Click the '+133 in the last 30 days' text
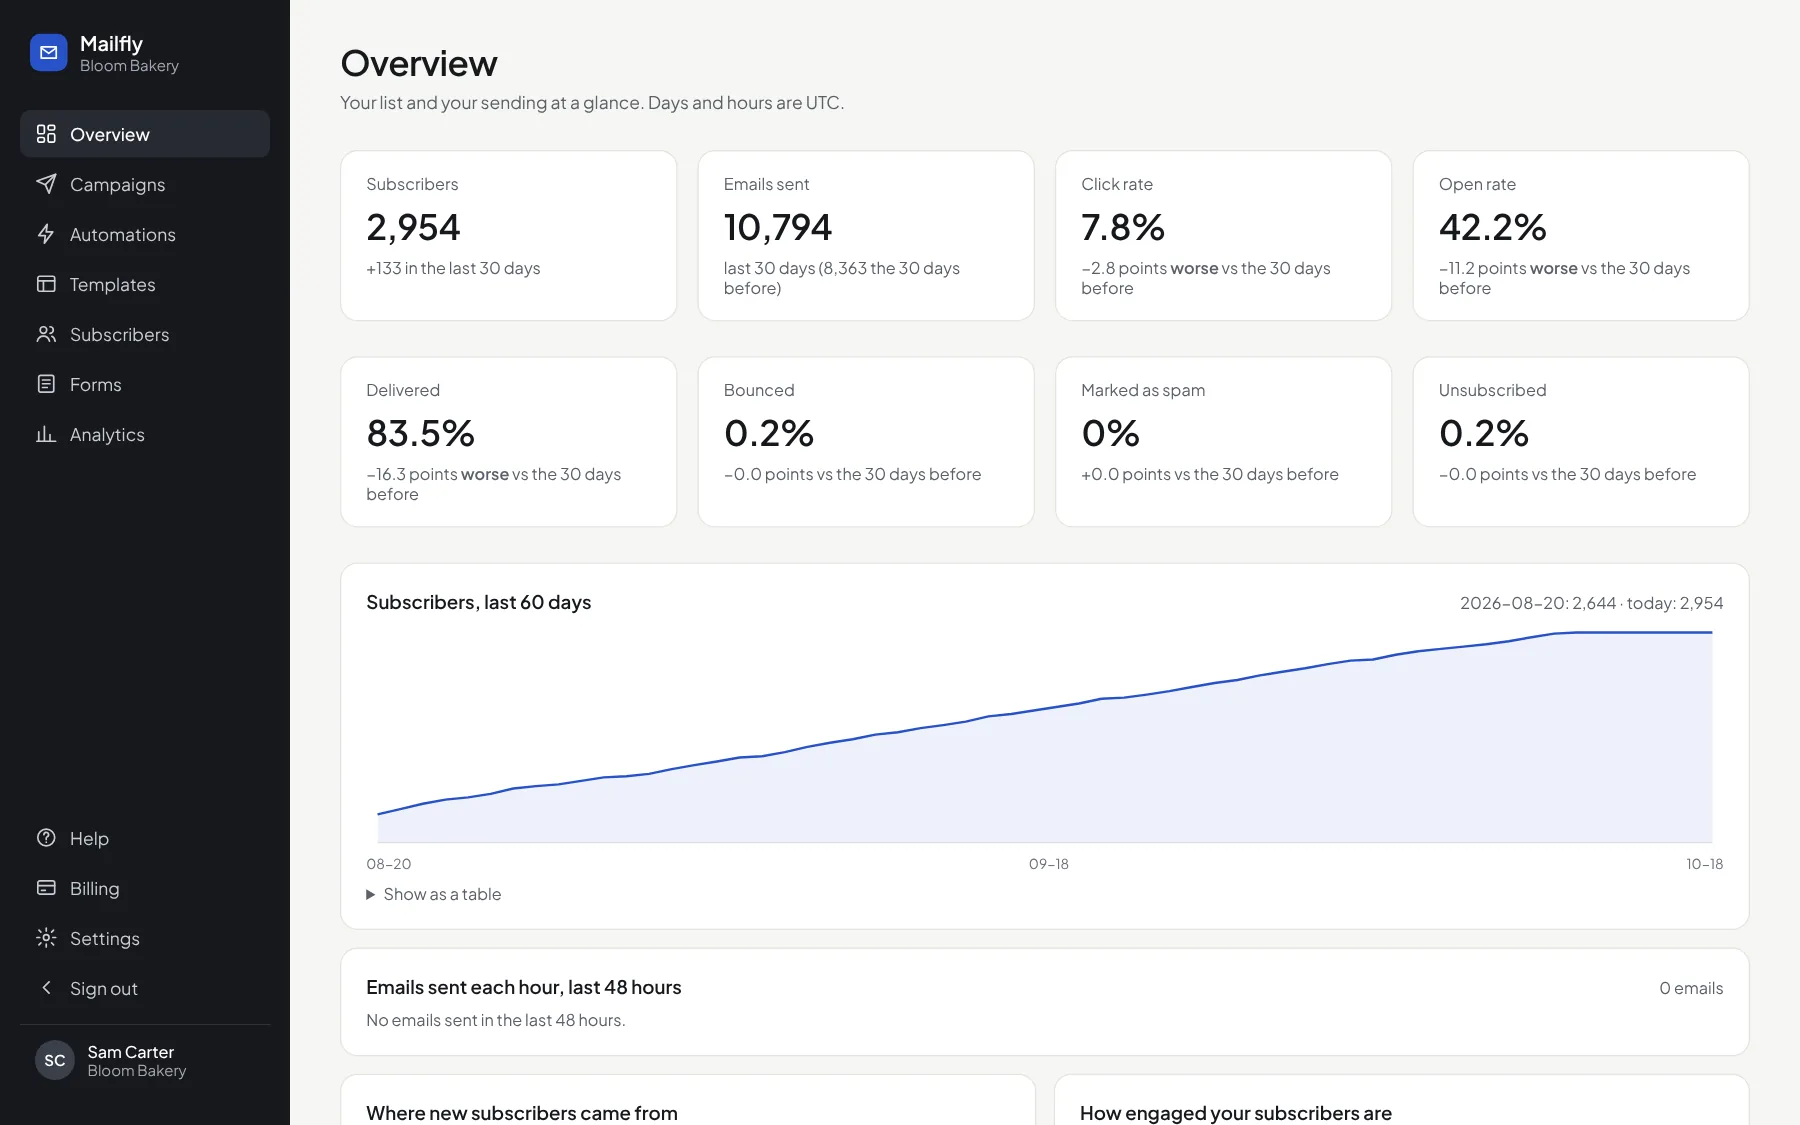 tap(453, 268)
